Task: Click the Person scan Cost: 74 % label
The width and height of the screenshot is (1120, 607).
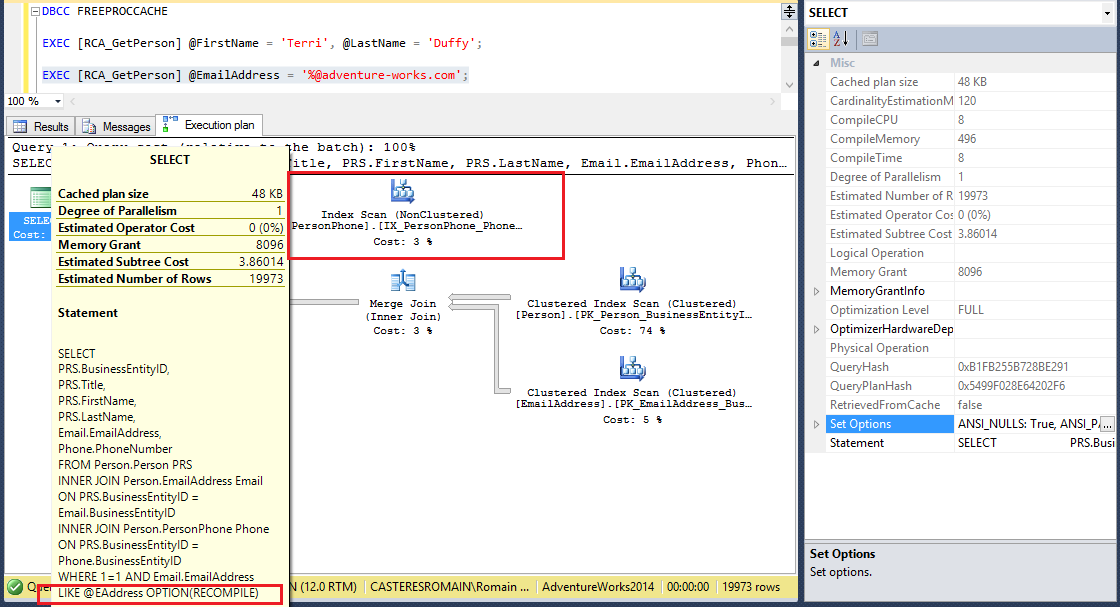Action: [632, 331]
